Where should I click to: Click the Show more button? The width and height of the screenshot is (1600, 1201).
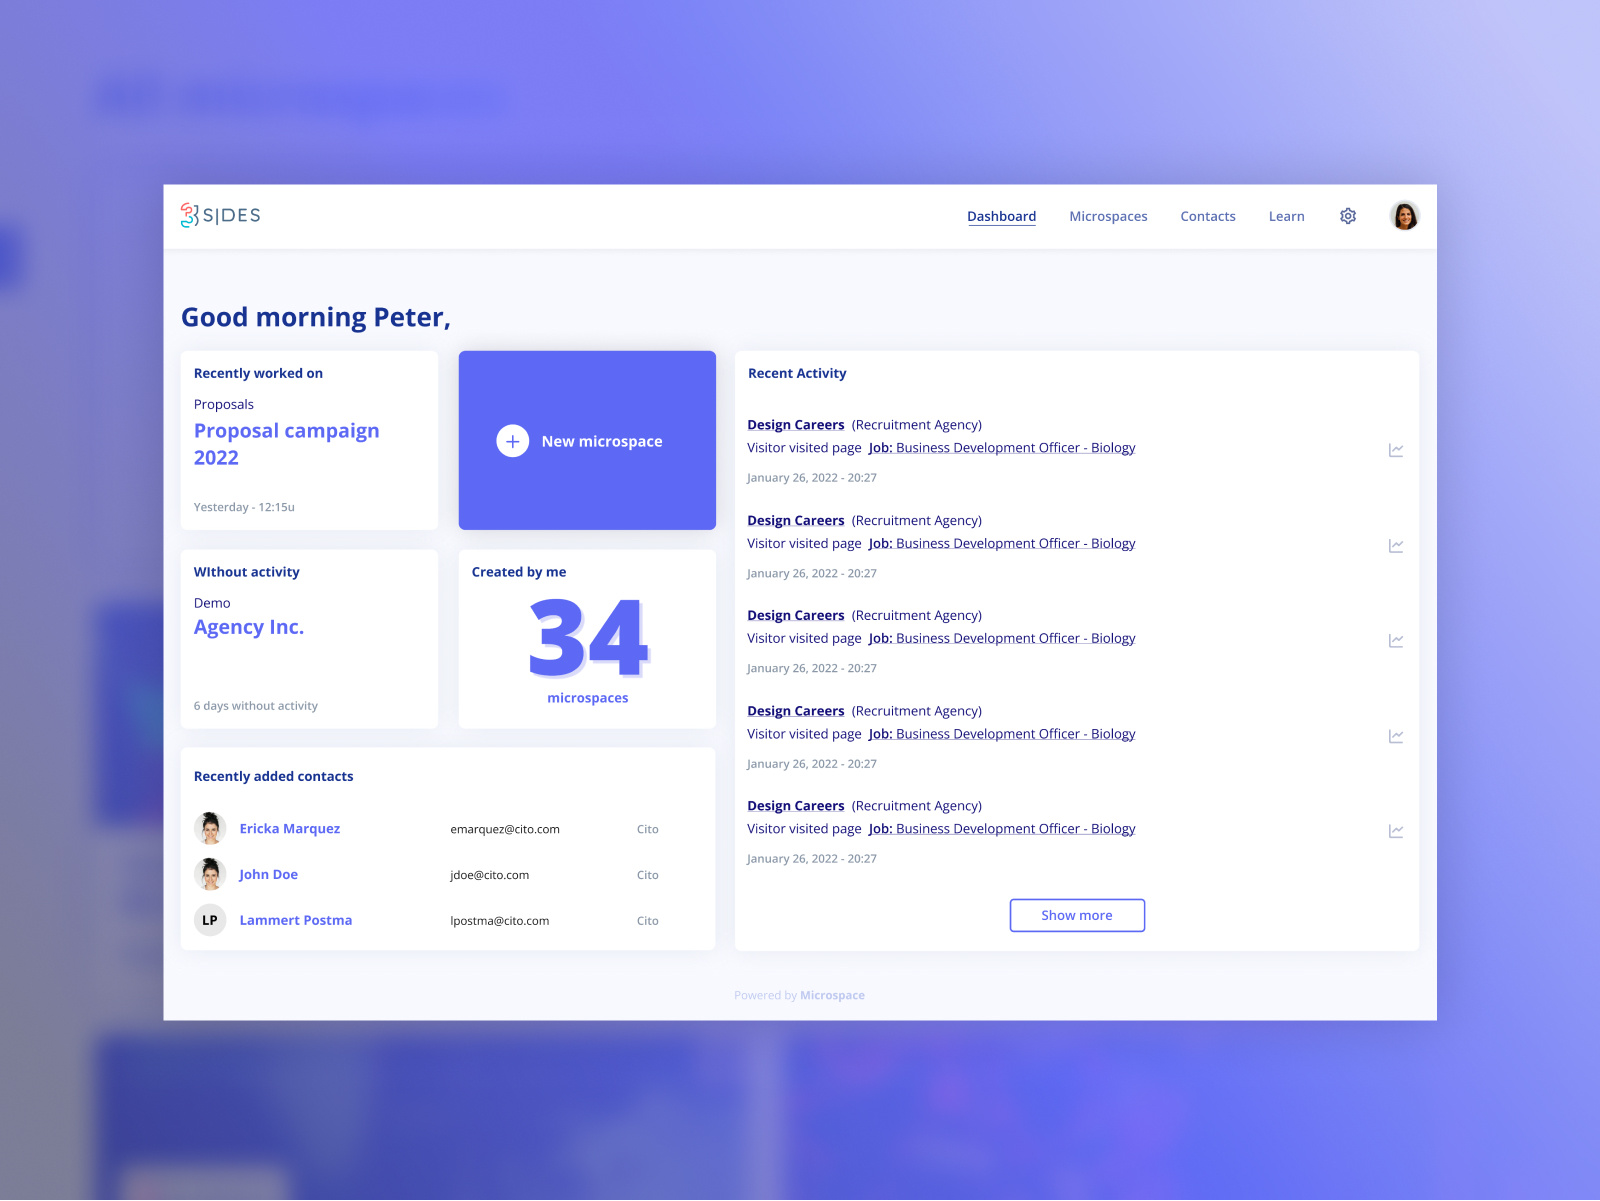[x=1076, y=915]
